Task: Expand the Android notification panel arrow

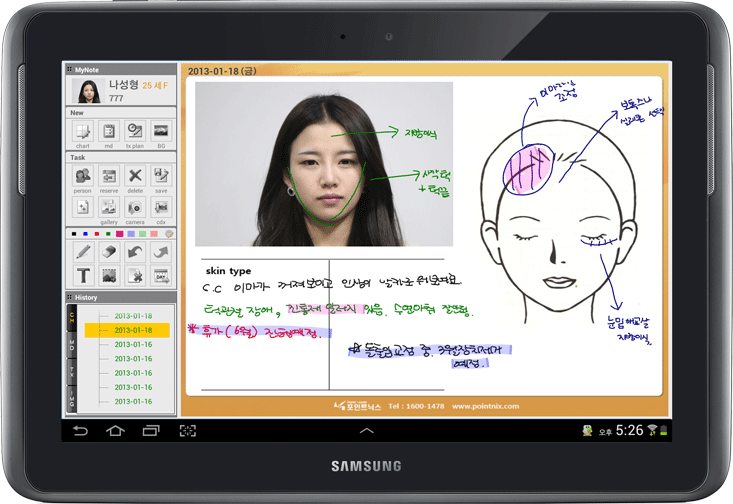Action: [x=366, y=430]
